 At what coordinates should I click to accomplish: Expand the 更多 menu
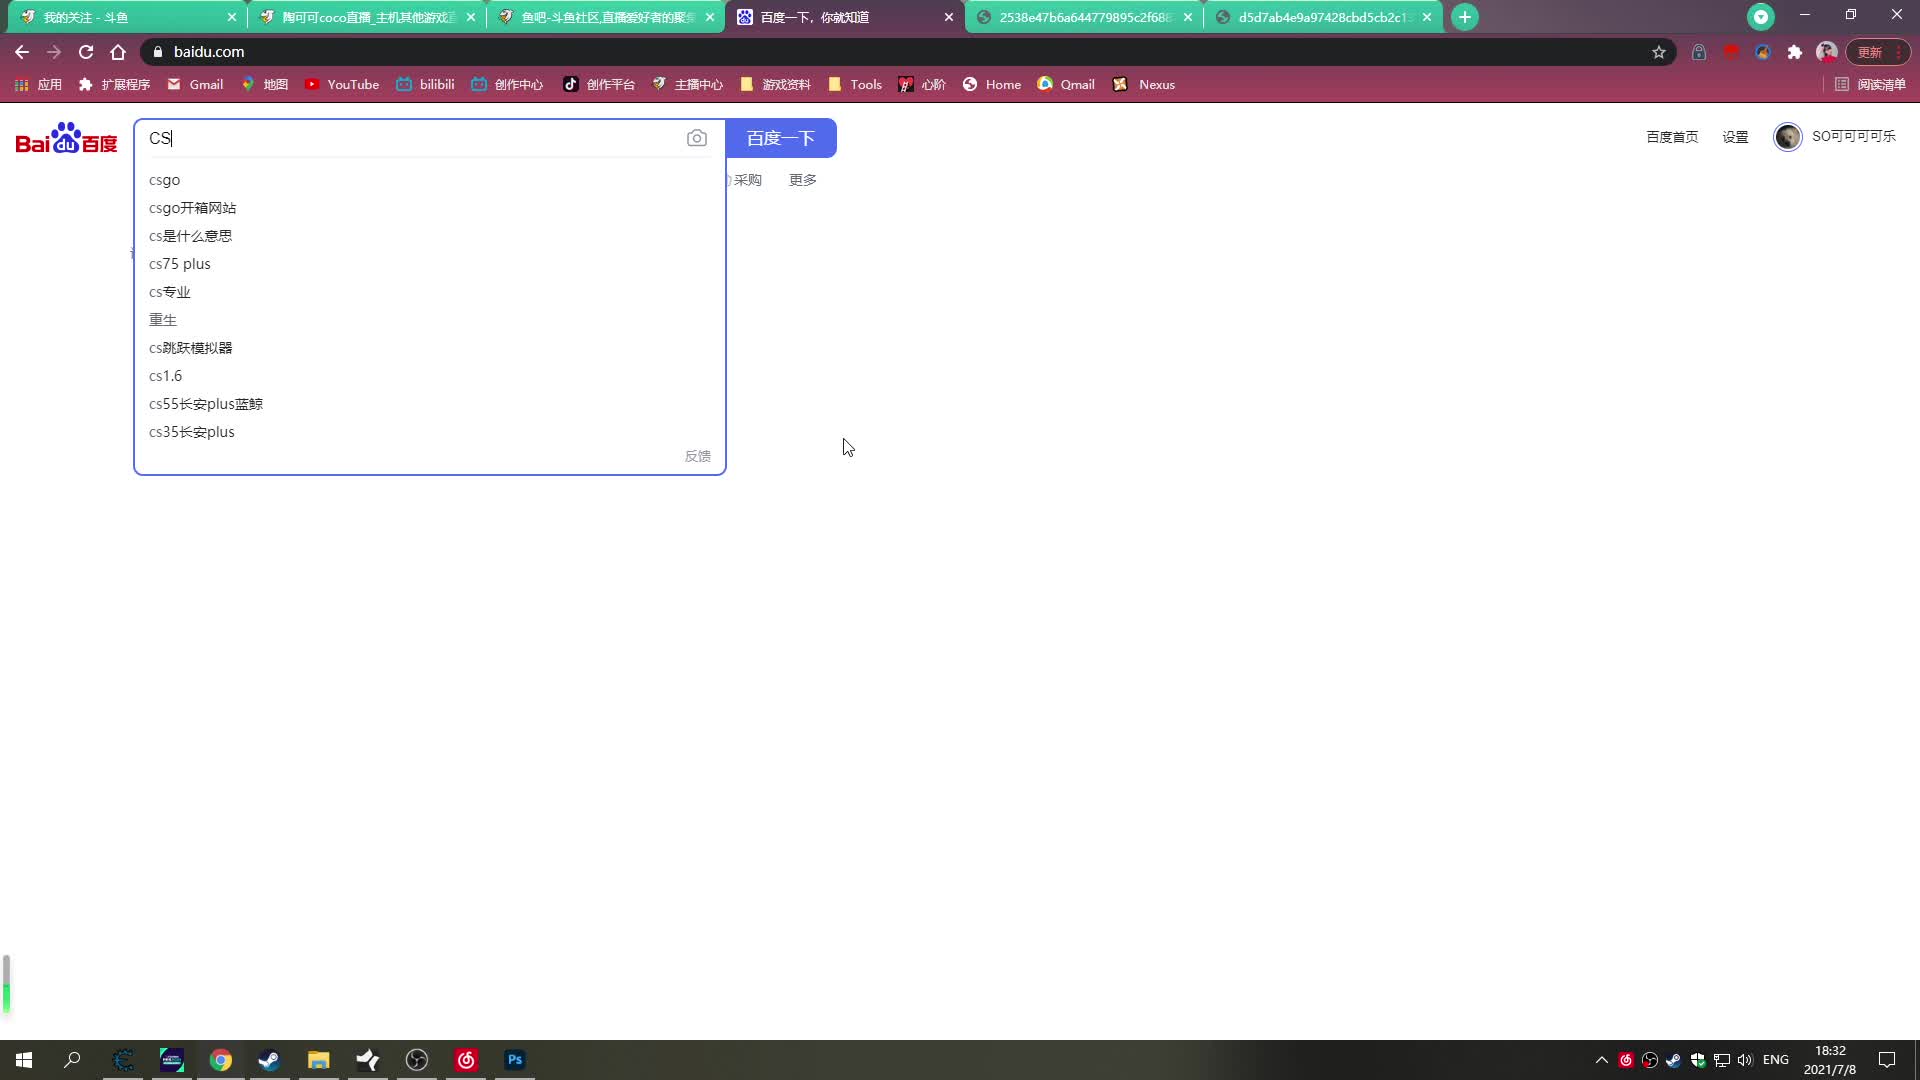(x=802, y=180)
